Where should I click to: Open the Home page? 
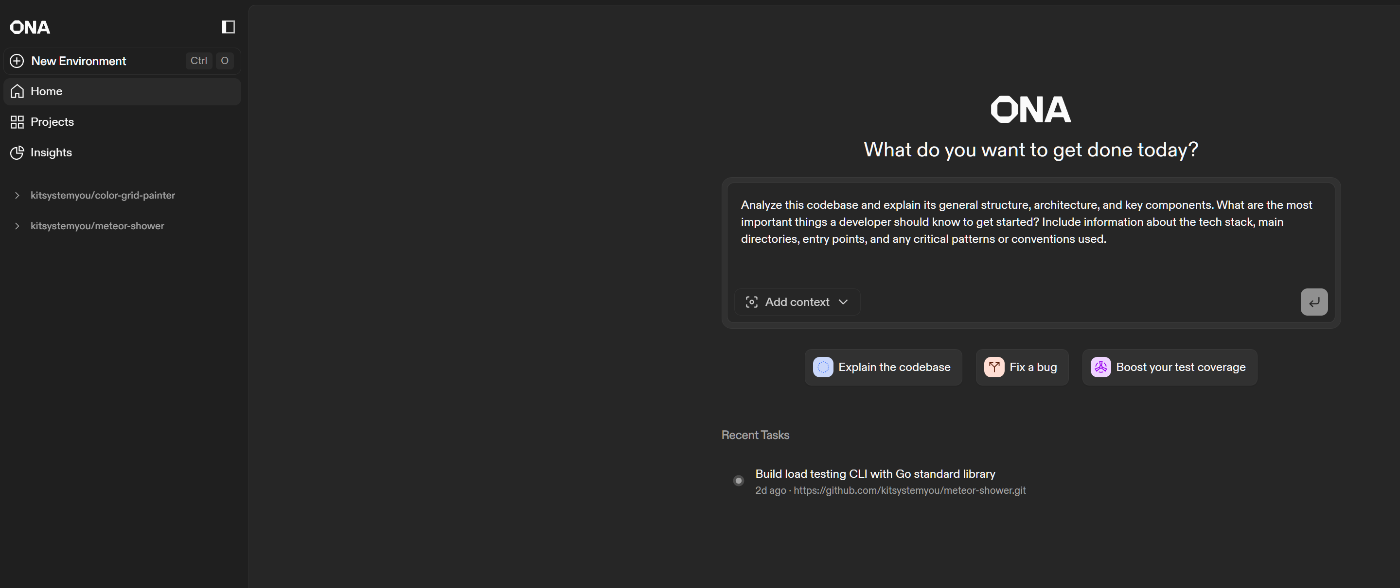[122, 91]
